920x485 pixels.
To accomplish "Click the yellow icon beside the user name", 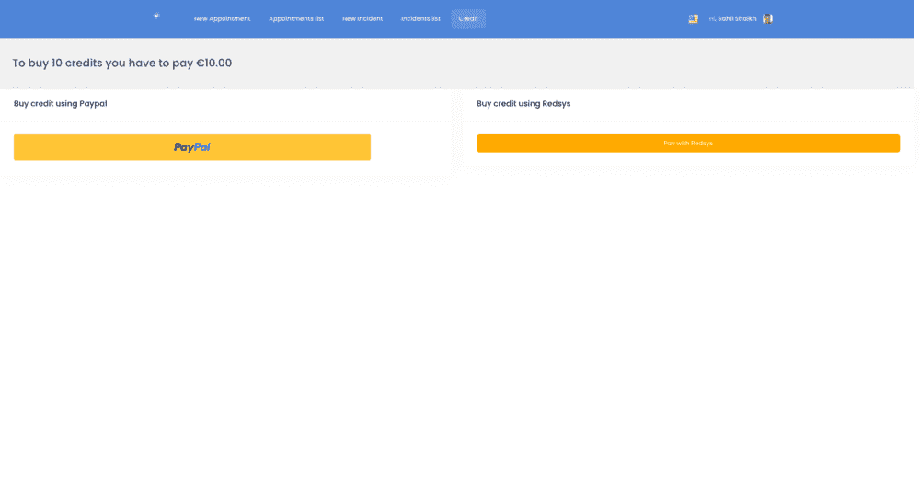I will (x=693, y=19).
